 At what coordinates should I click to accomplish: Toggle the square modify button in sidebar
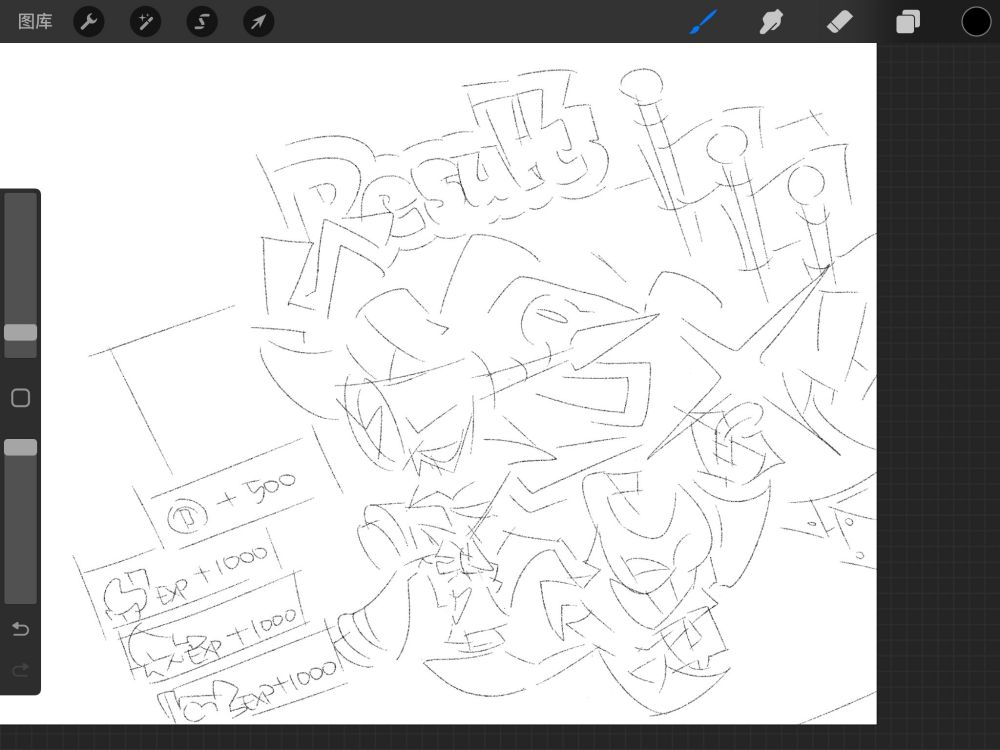[x=20, y=398]
